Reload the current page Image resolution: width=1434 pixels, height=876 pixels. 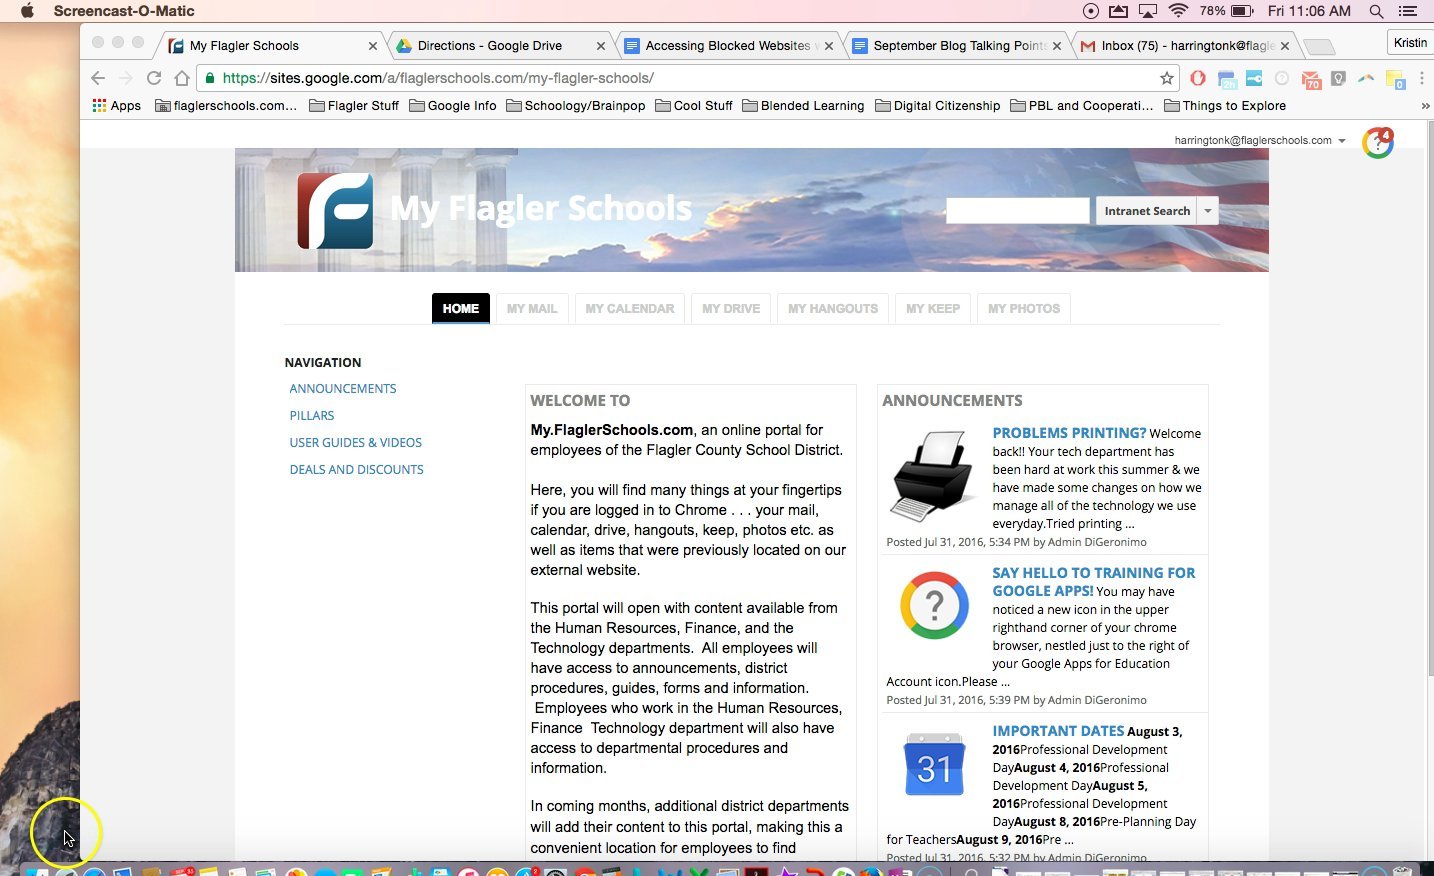[x=153, y=78]
